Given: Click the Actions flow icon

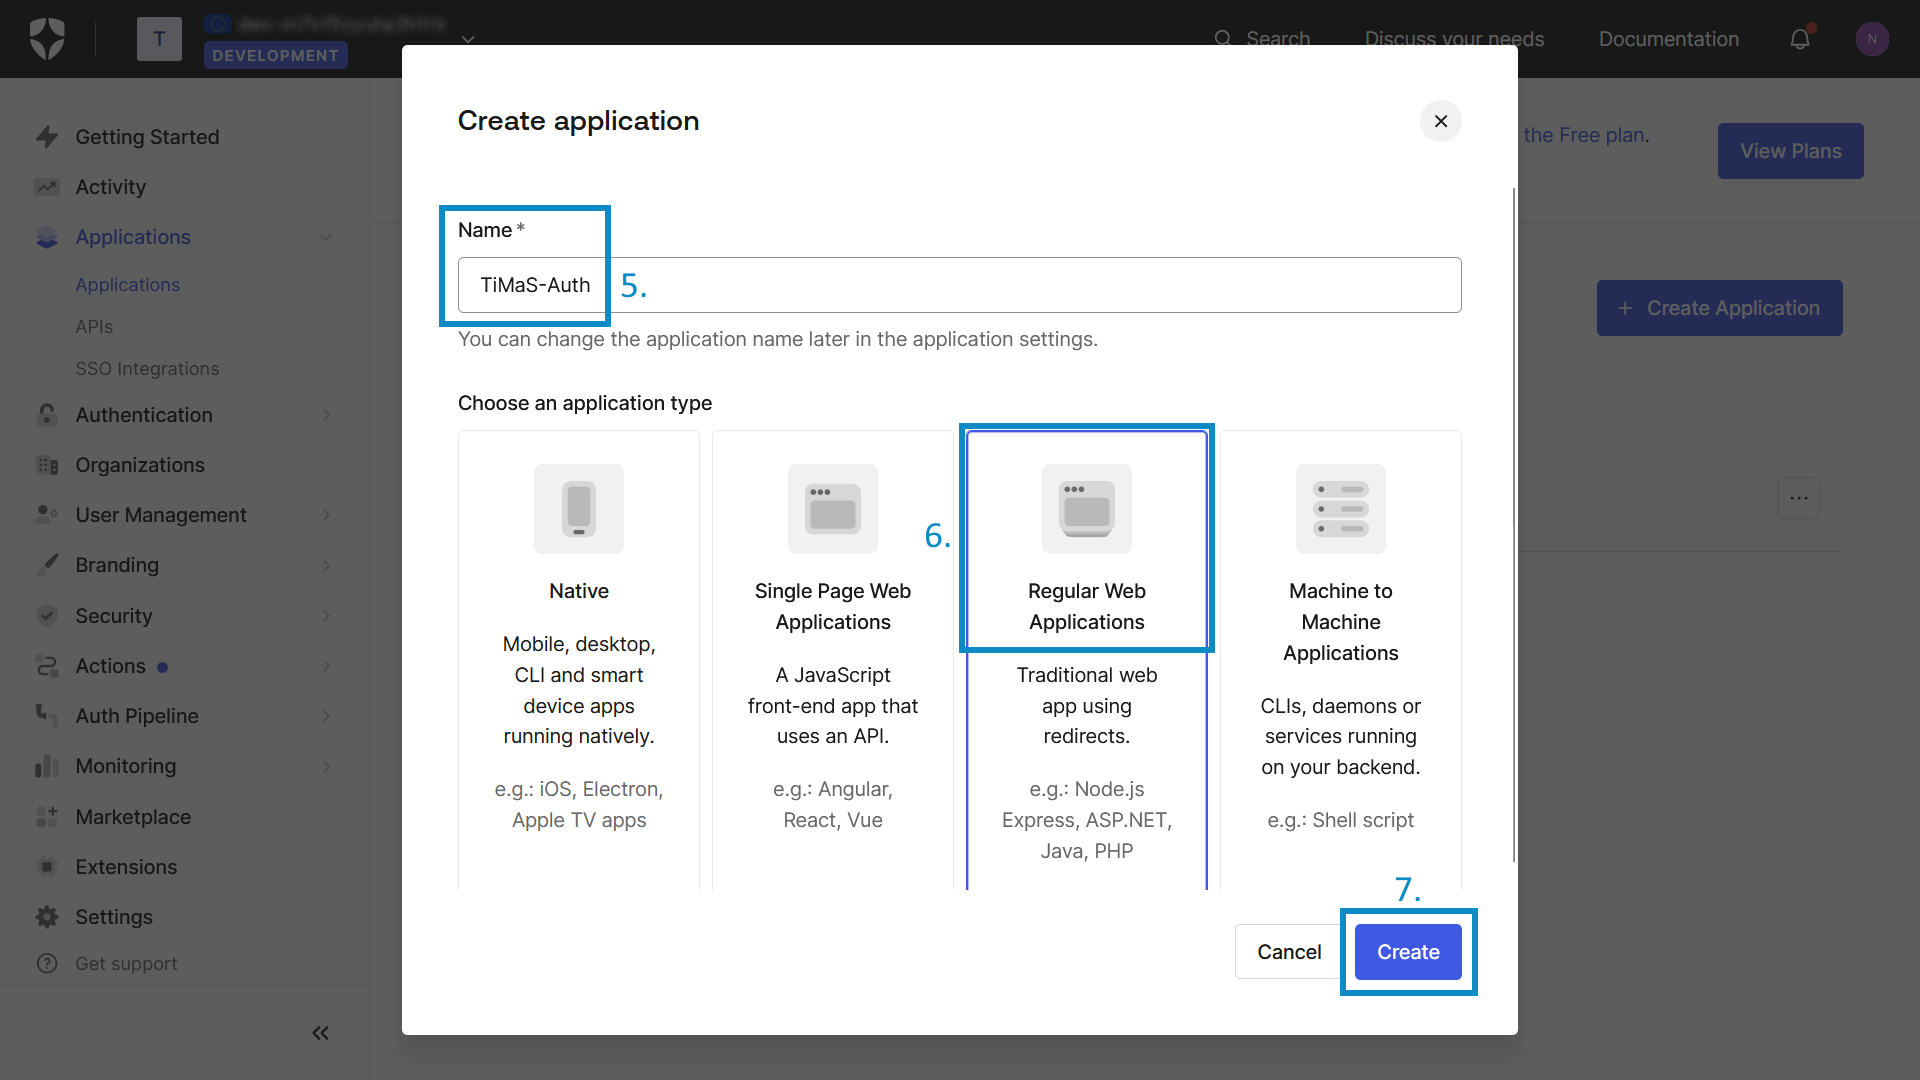Looking at the screenshot, I should [x=46, y=666].
